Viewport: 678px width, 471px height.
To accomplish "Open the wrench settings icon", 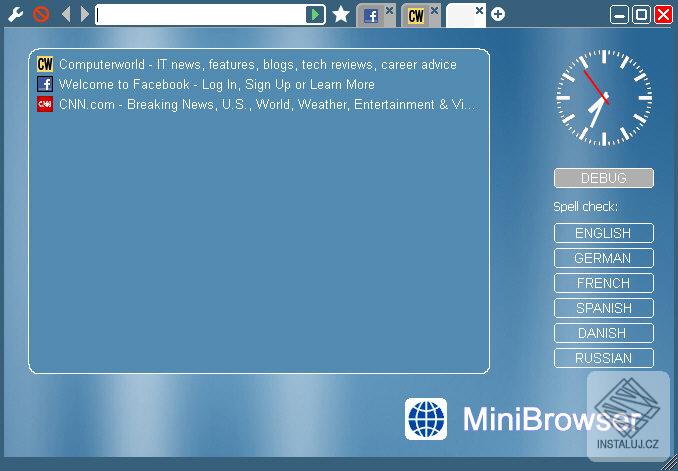I will point(16,15).
